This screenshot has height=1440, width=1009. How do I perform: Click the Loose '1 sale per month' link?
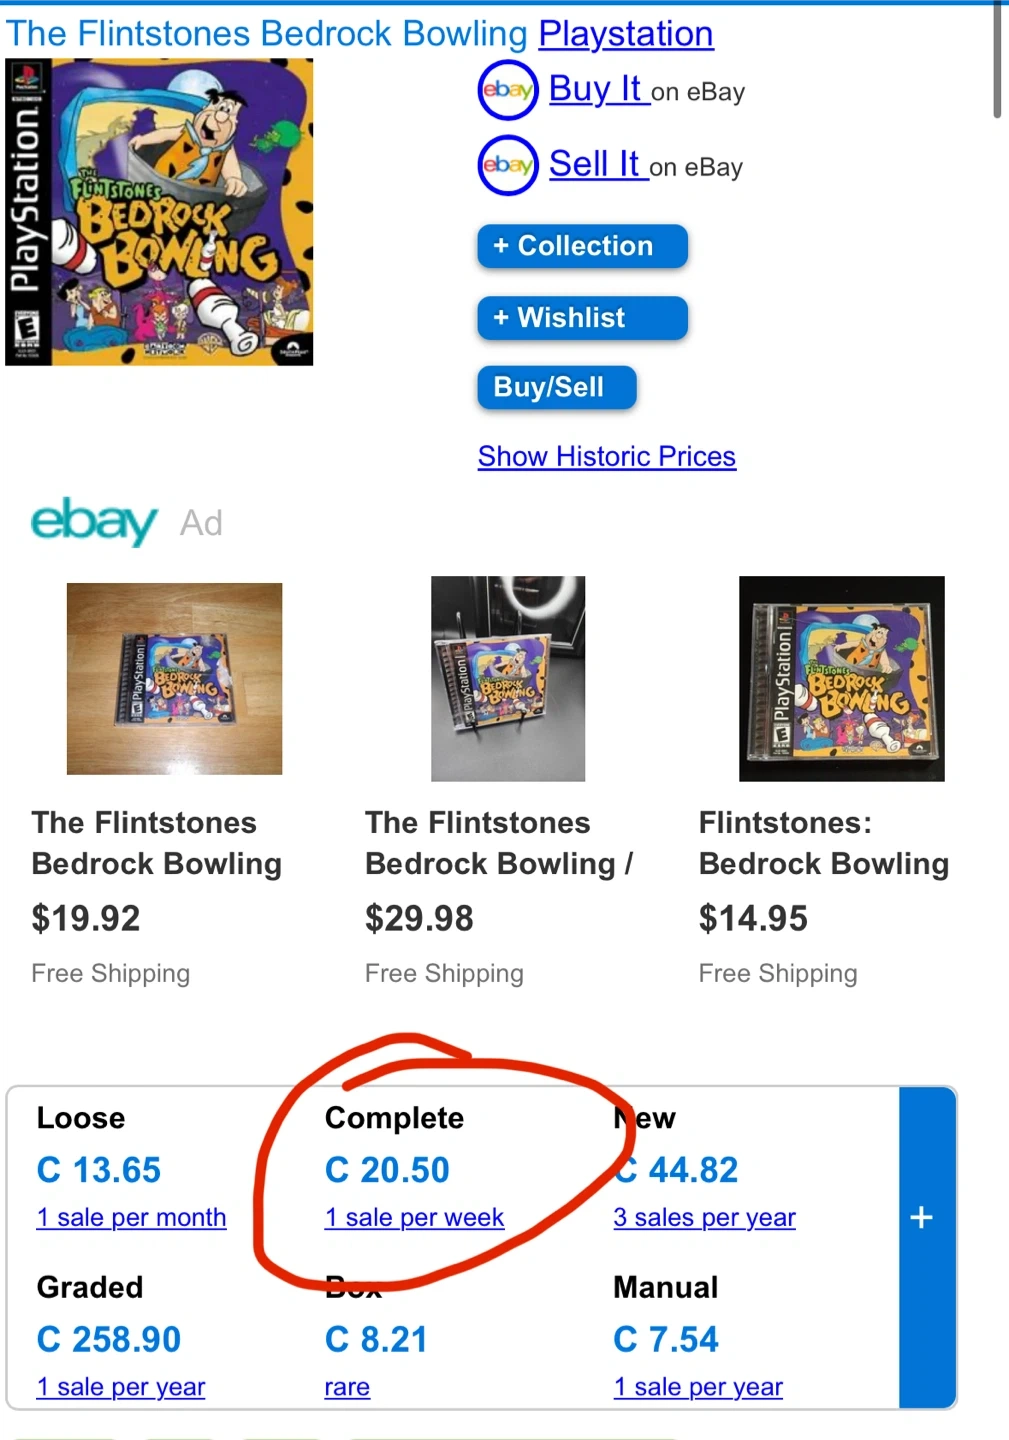(x=131, y=1218)
